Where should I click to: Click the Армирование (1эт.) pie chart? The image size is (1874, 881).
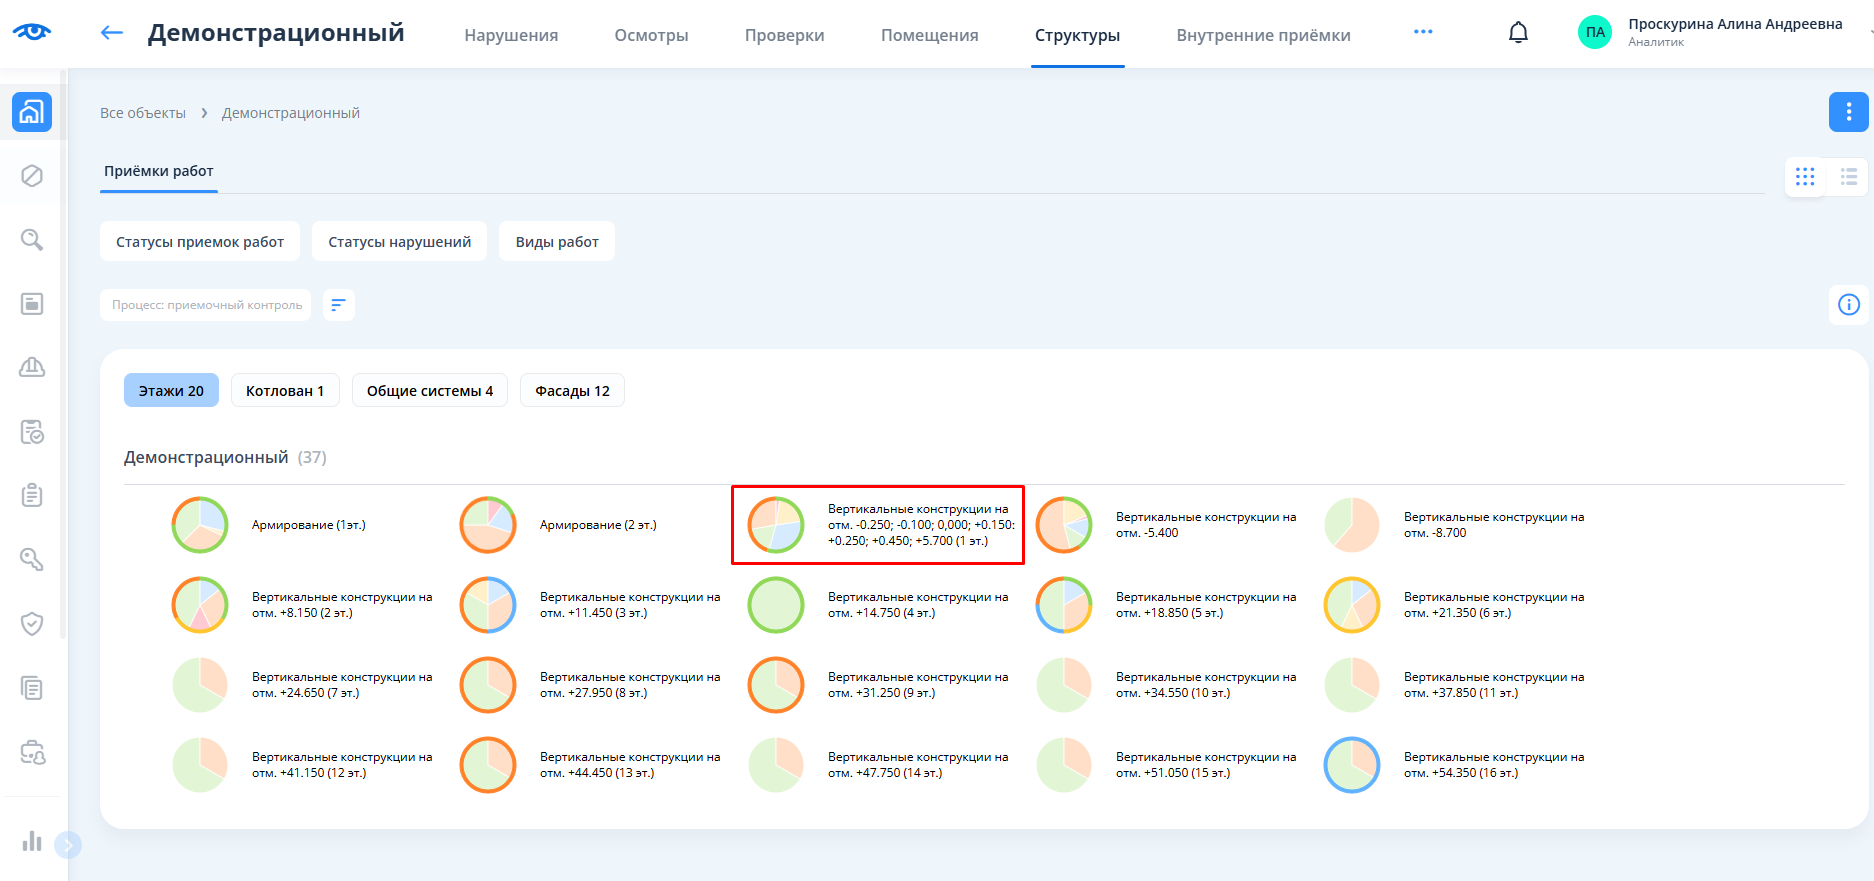pyautogui.click(x=200, y=525)
